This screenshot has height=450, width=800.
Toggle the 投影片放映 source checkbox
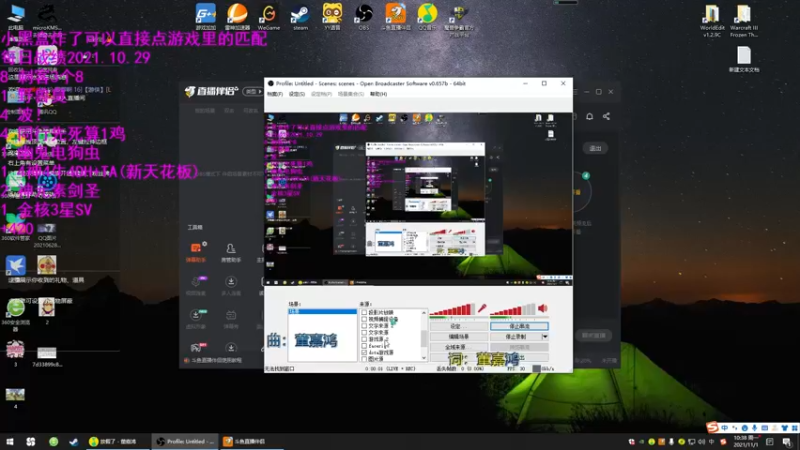click(x=364, y=312)
